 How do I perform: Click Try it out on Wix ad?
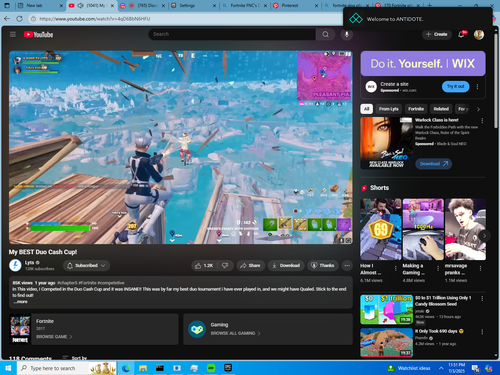click(x=455, y=87)
